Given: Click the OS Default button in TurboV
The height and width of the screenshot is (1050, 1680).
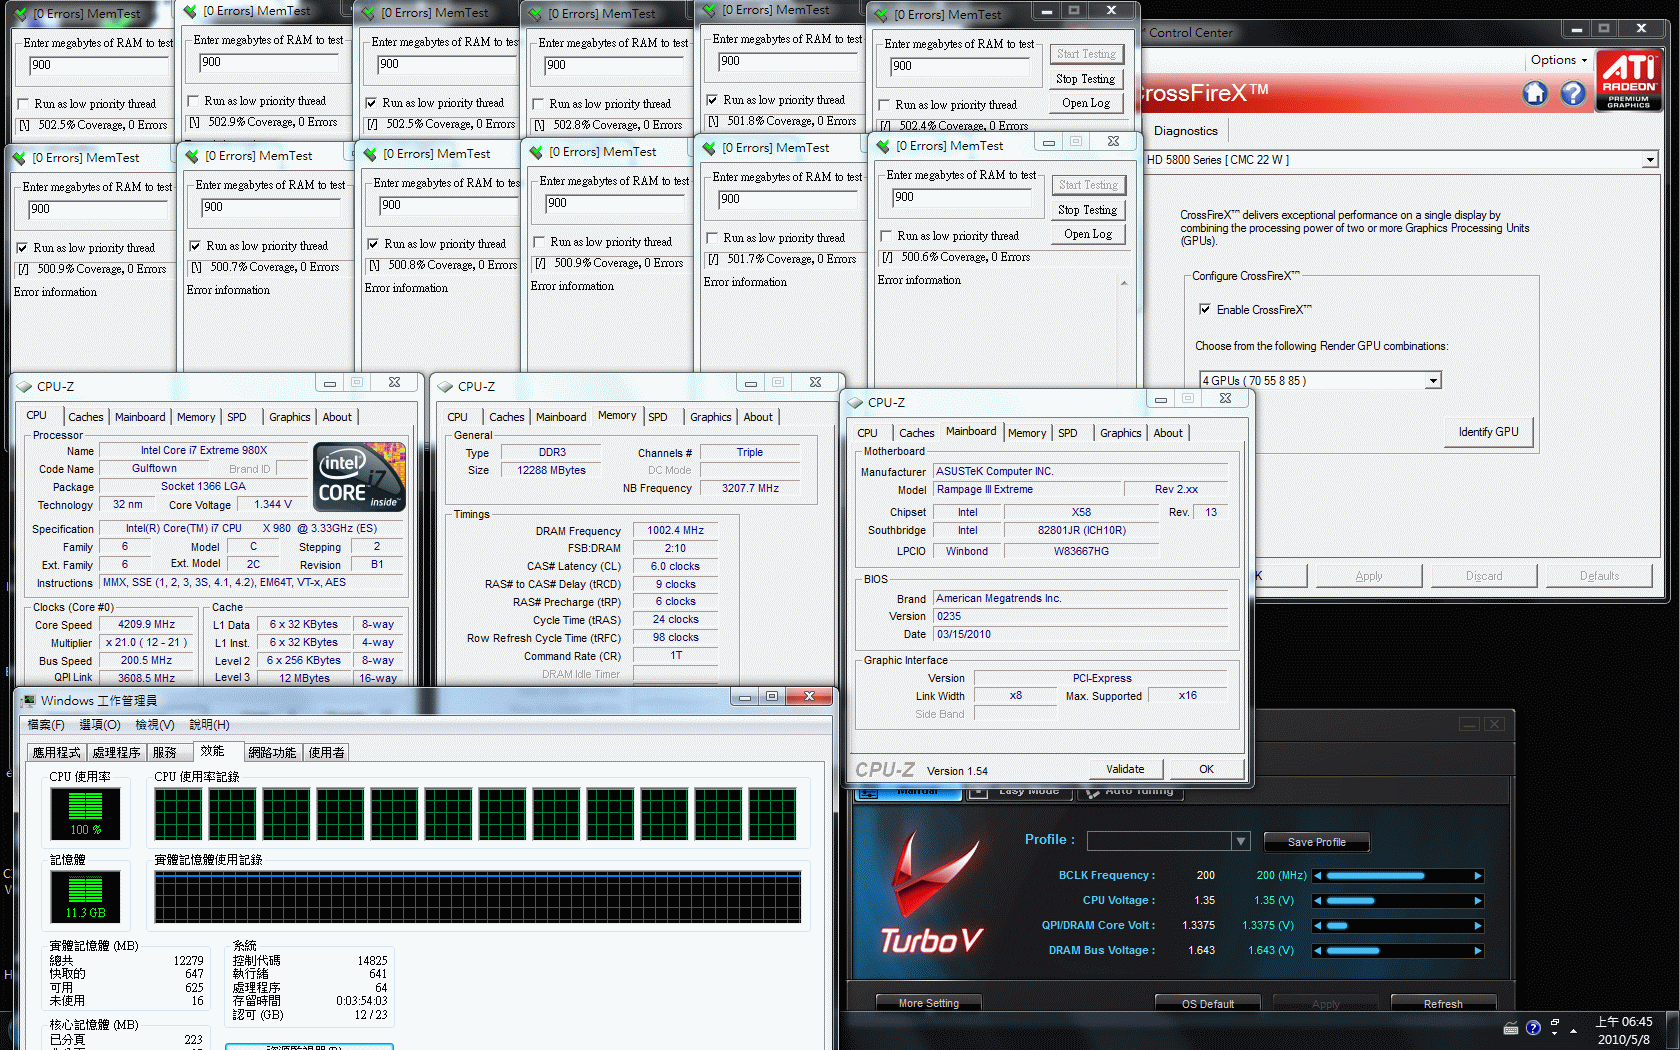Looking at the screenshot, I should (1208, 1003).
